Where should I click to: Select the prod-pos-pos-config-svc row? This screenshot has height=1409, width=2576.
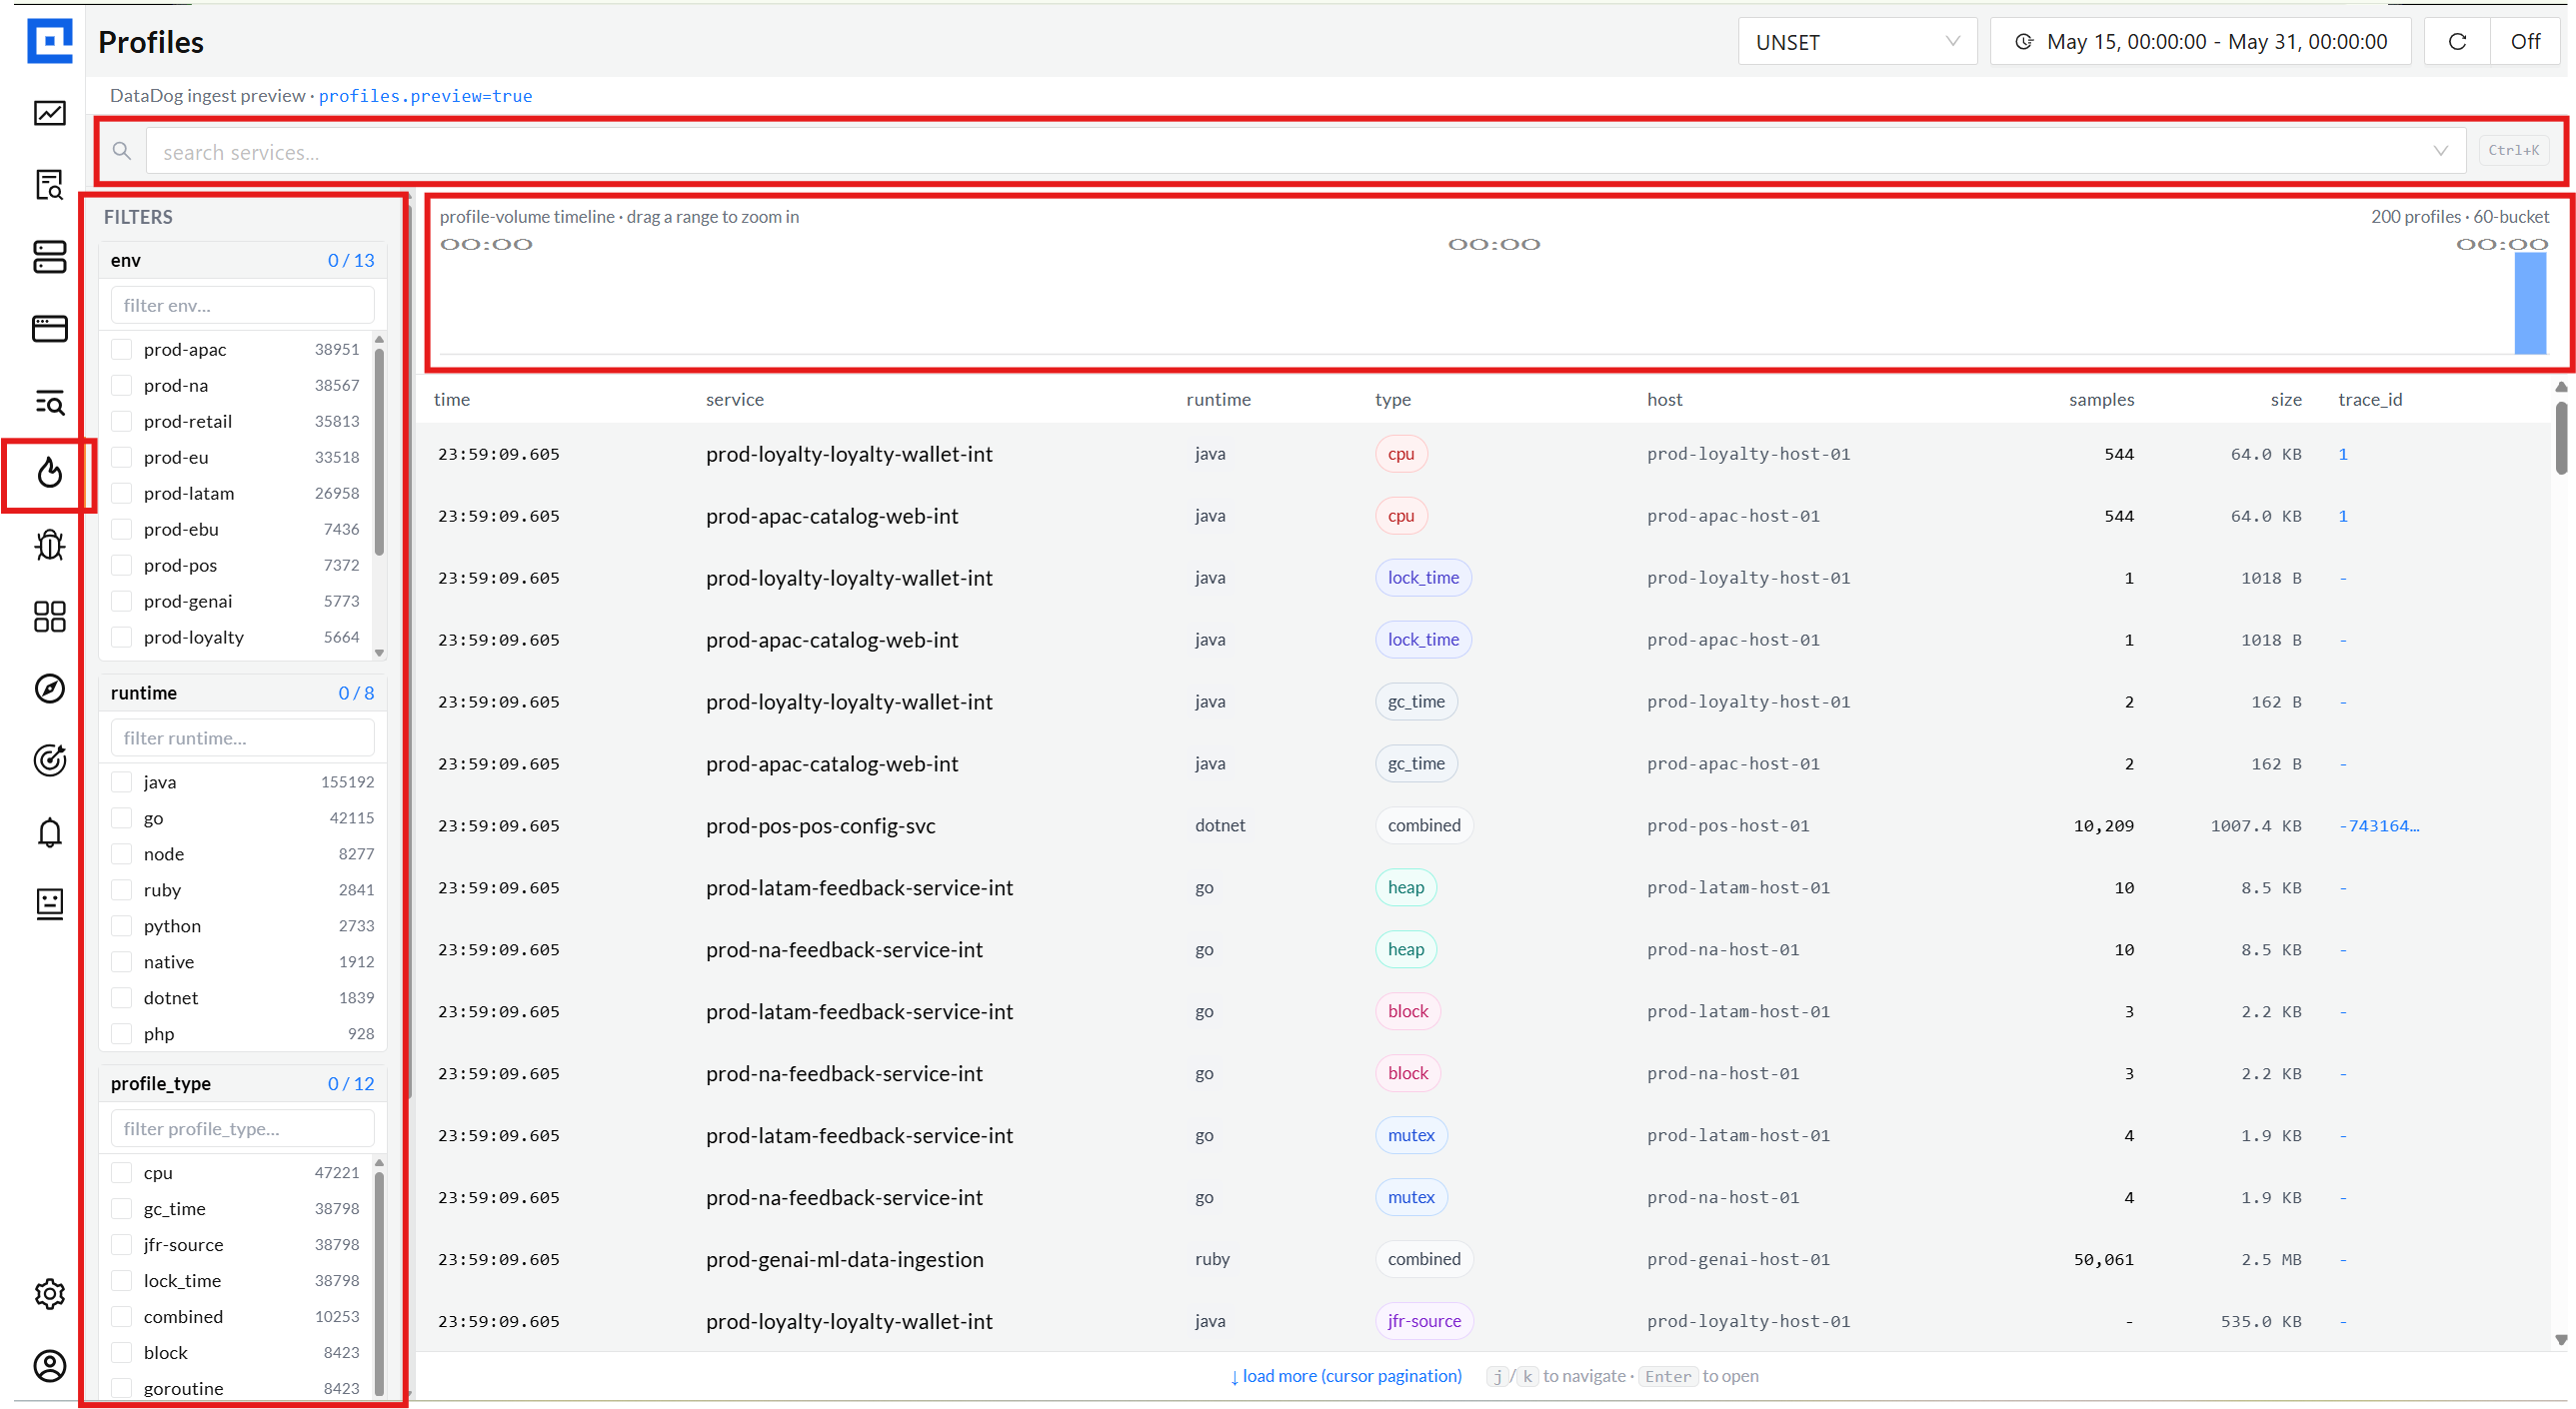click(1485, 826)
